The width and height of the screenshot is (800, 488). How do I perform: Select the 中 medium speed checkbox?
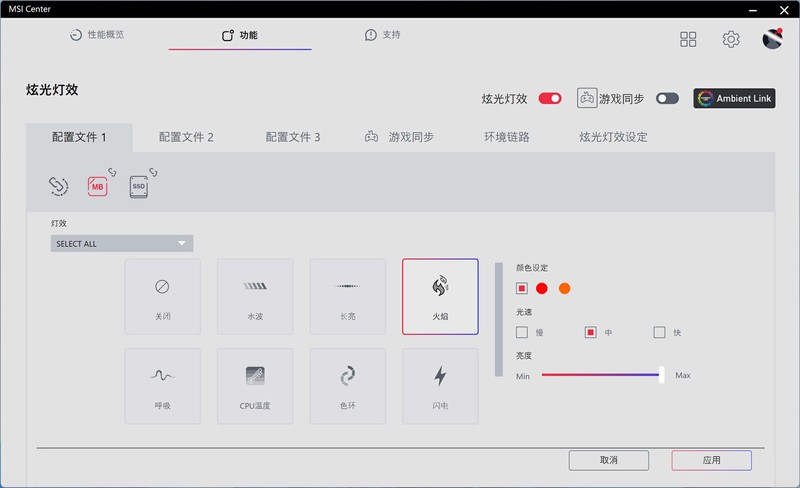(590, 332)
